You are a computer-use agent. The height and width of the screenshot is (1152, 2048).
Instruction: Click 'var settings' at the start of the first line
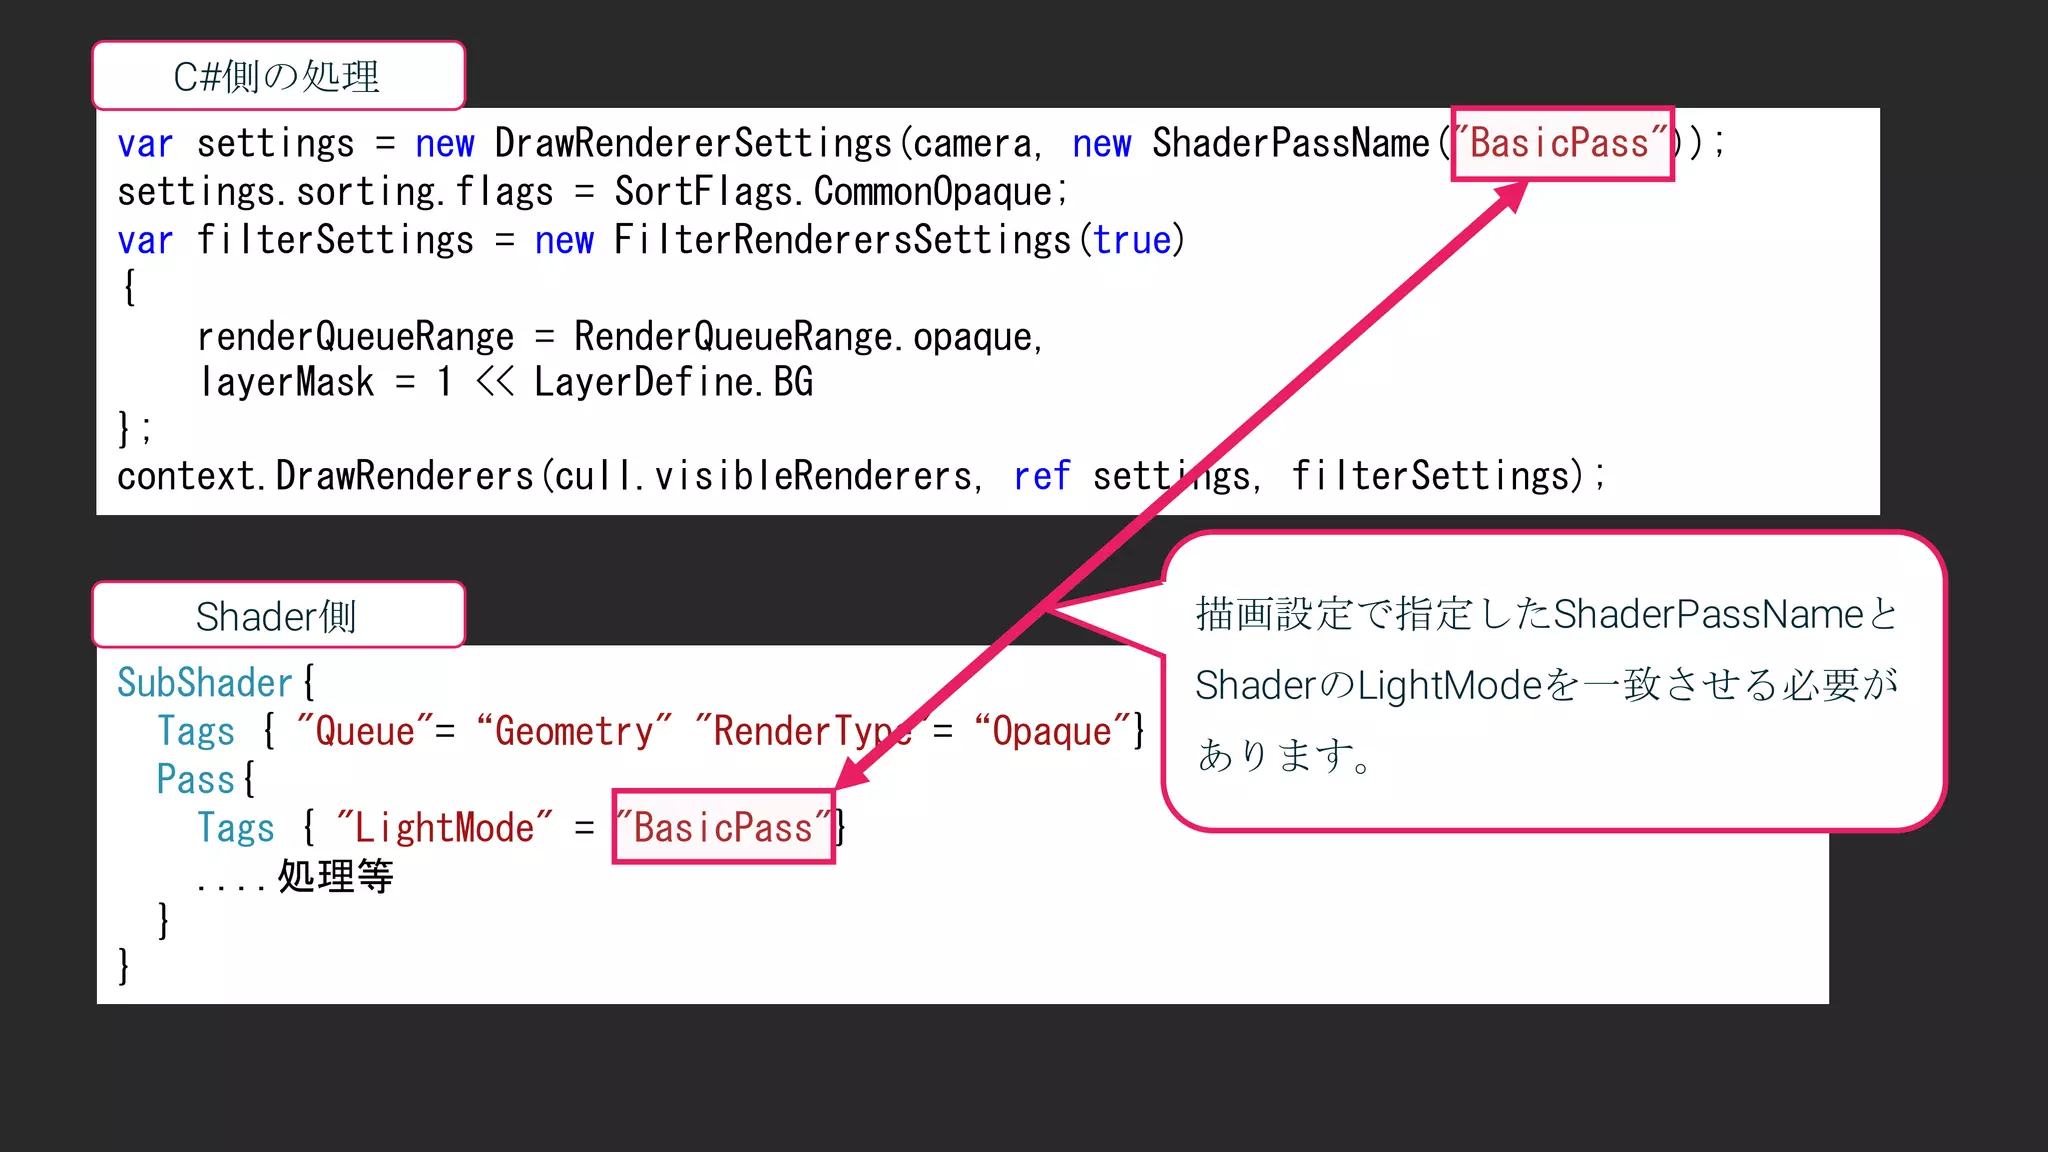click(236, 144)
